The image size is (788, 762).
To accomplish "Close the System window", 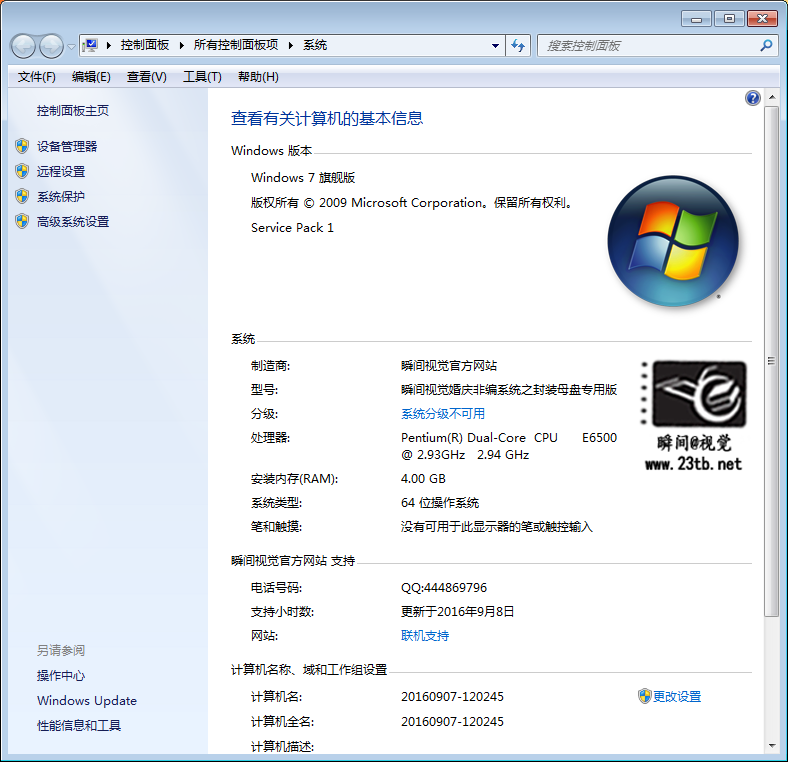I will pyautogui.click(x=762, y=19).
